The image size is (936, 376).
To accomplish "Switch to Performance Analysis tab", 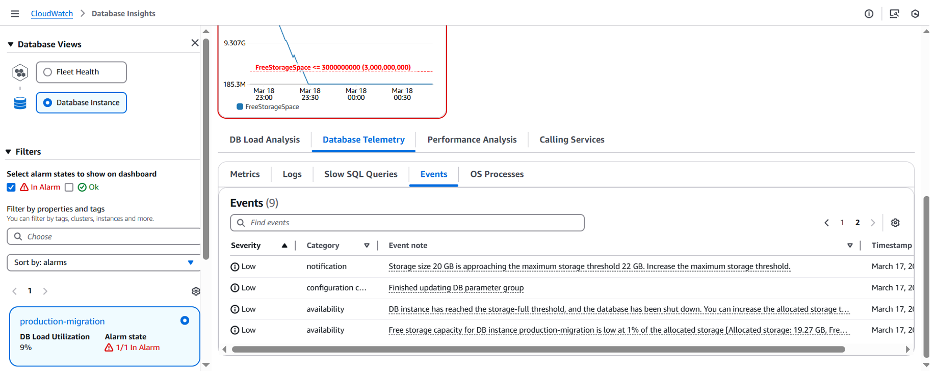I will pos(472,140).
